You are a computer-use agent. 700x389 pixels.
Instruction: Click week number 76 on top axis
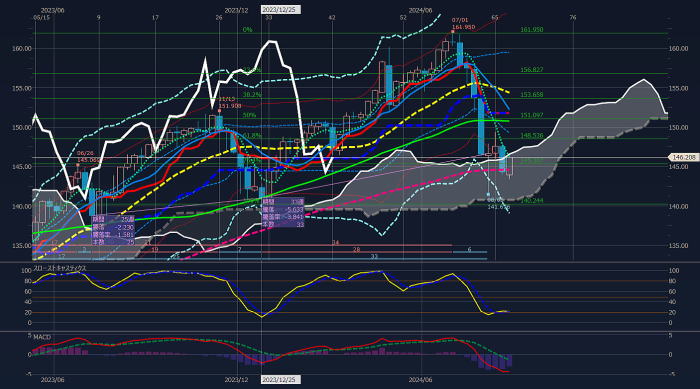tap(573, 17)
